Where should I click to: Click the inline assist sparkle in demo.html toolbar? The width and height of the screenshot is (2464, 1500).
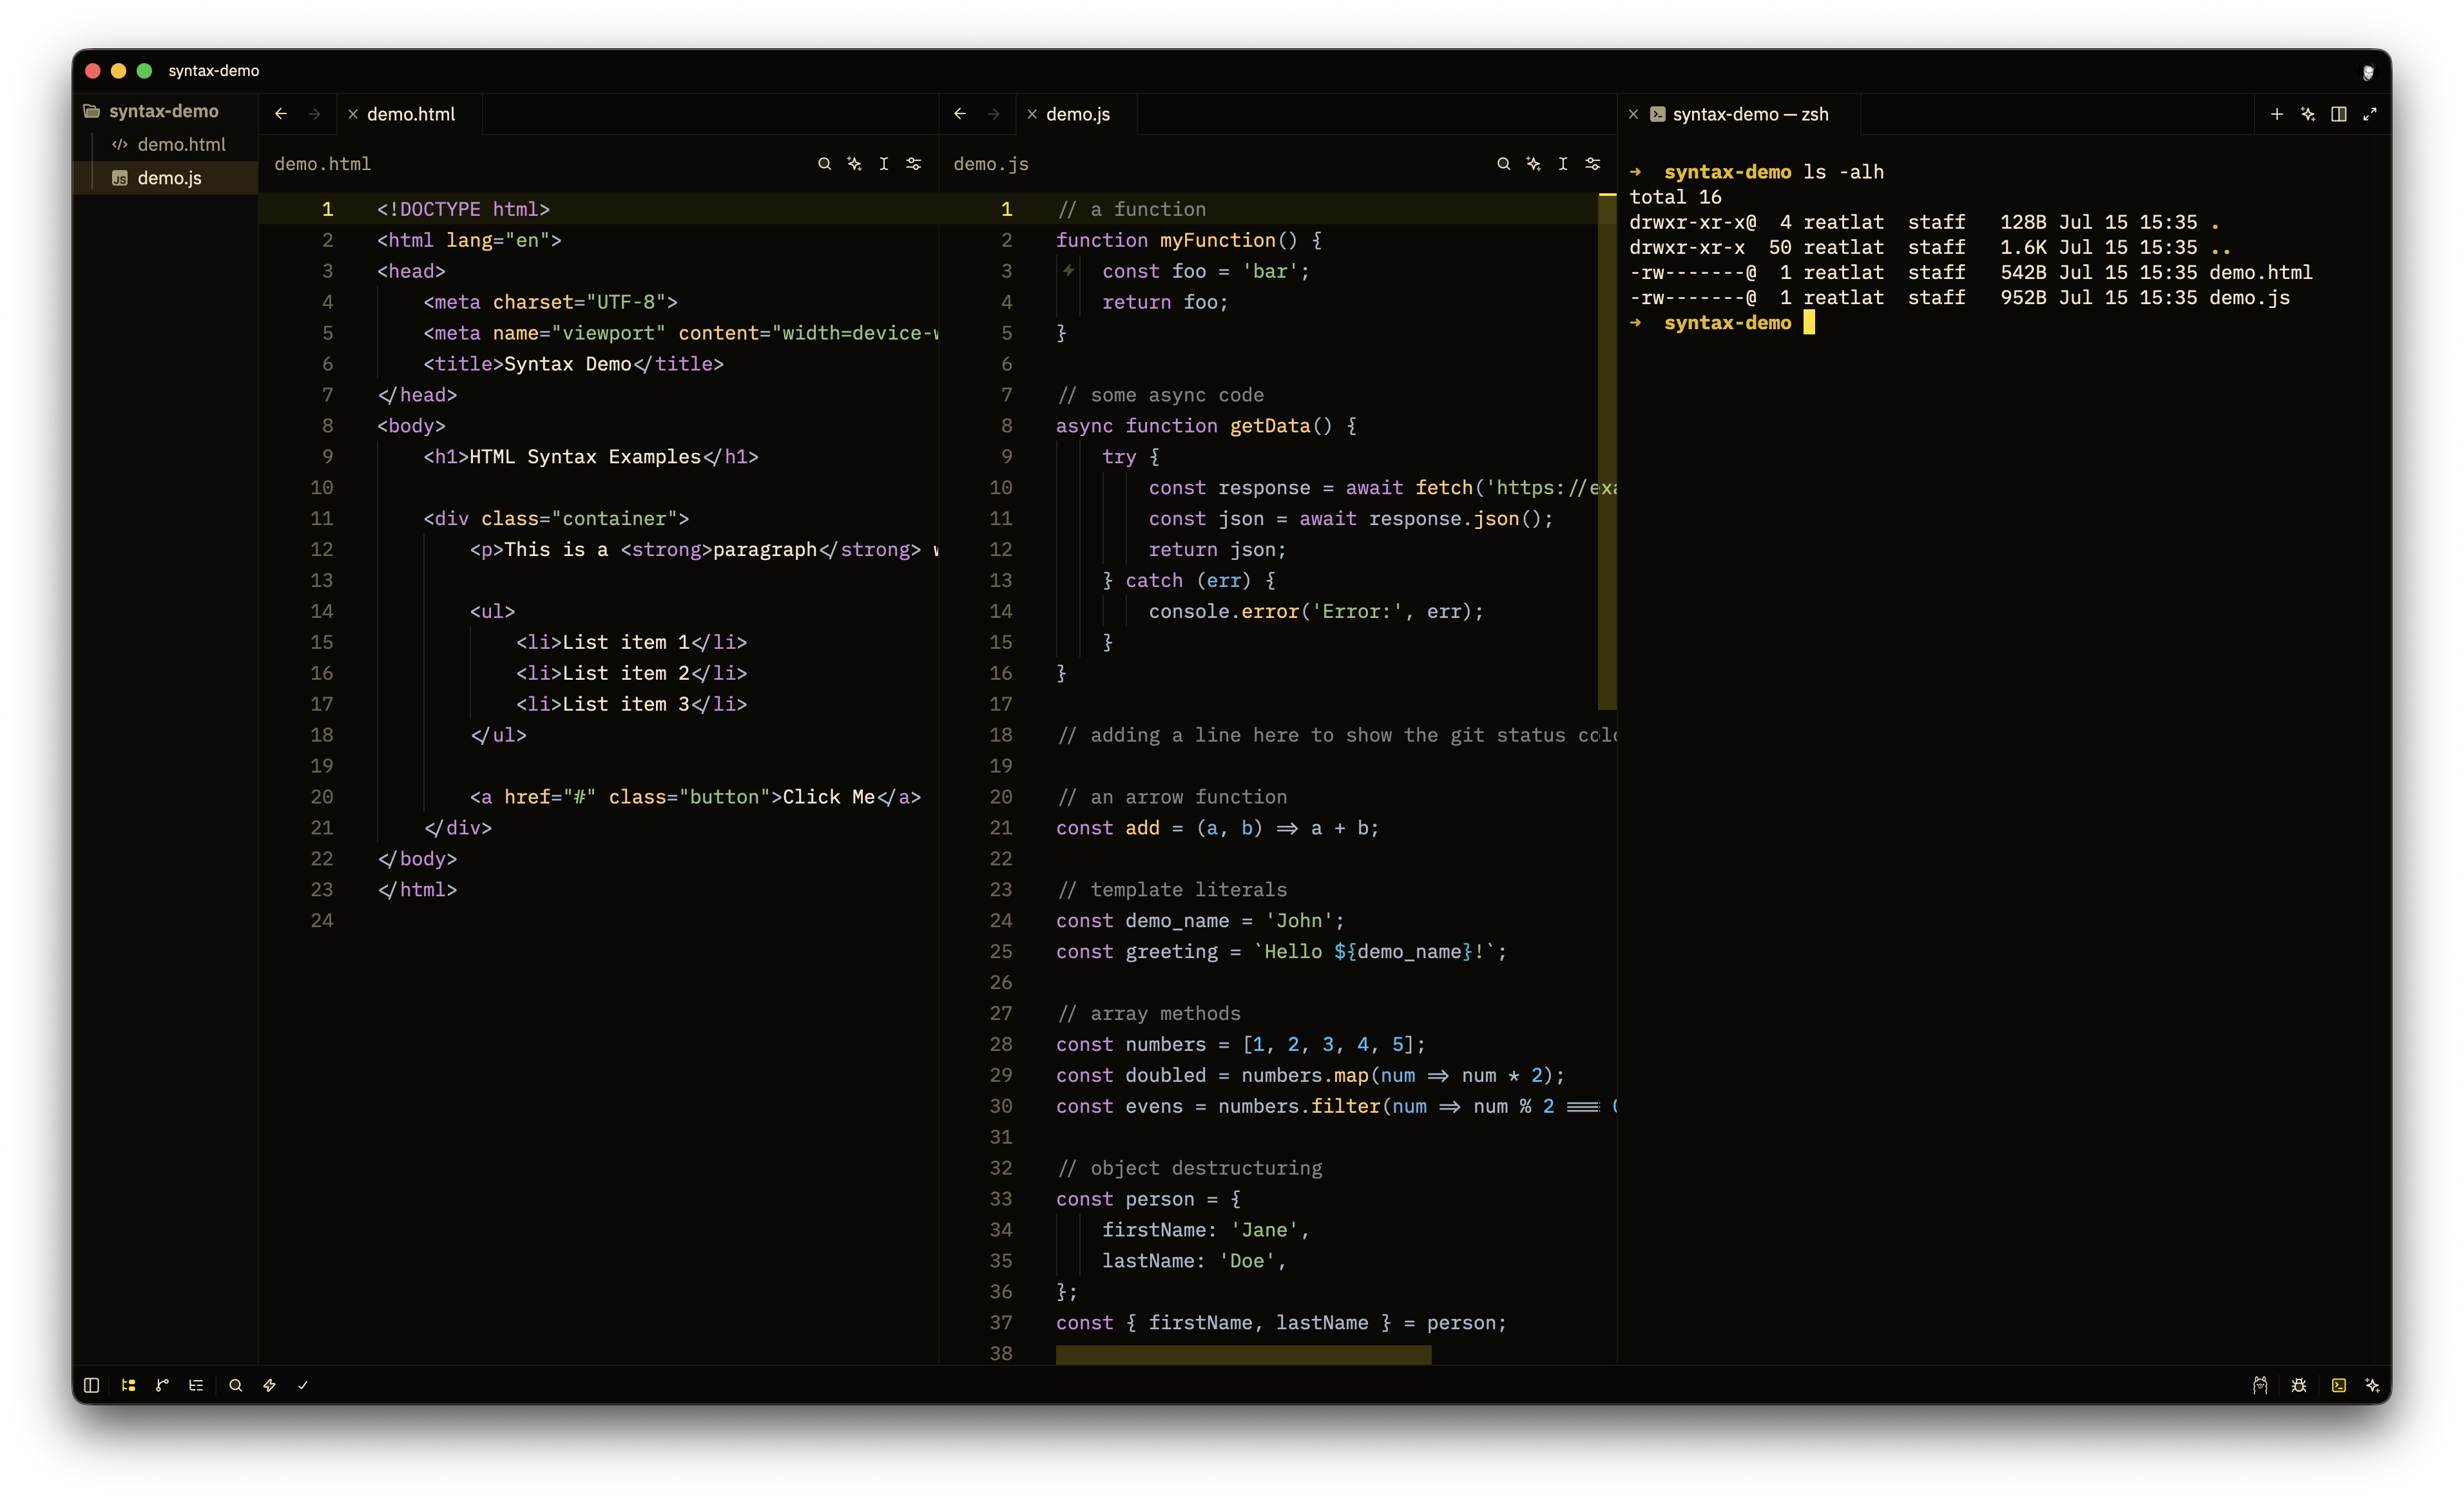(x=854, y=164)
